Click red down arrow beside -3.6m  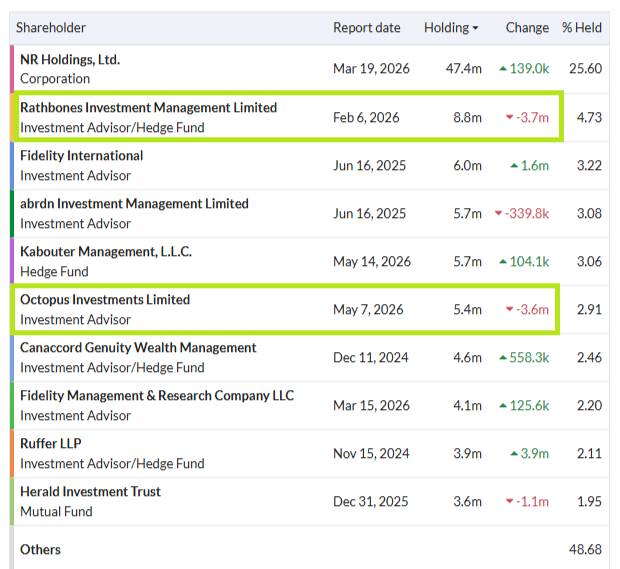tap(510, 309)
